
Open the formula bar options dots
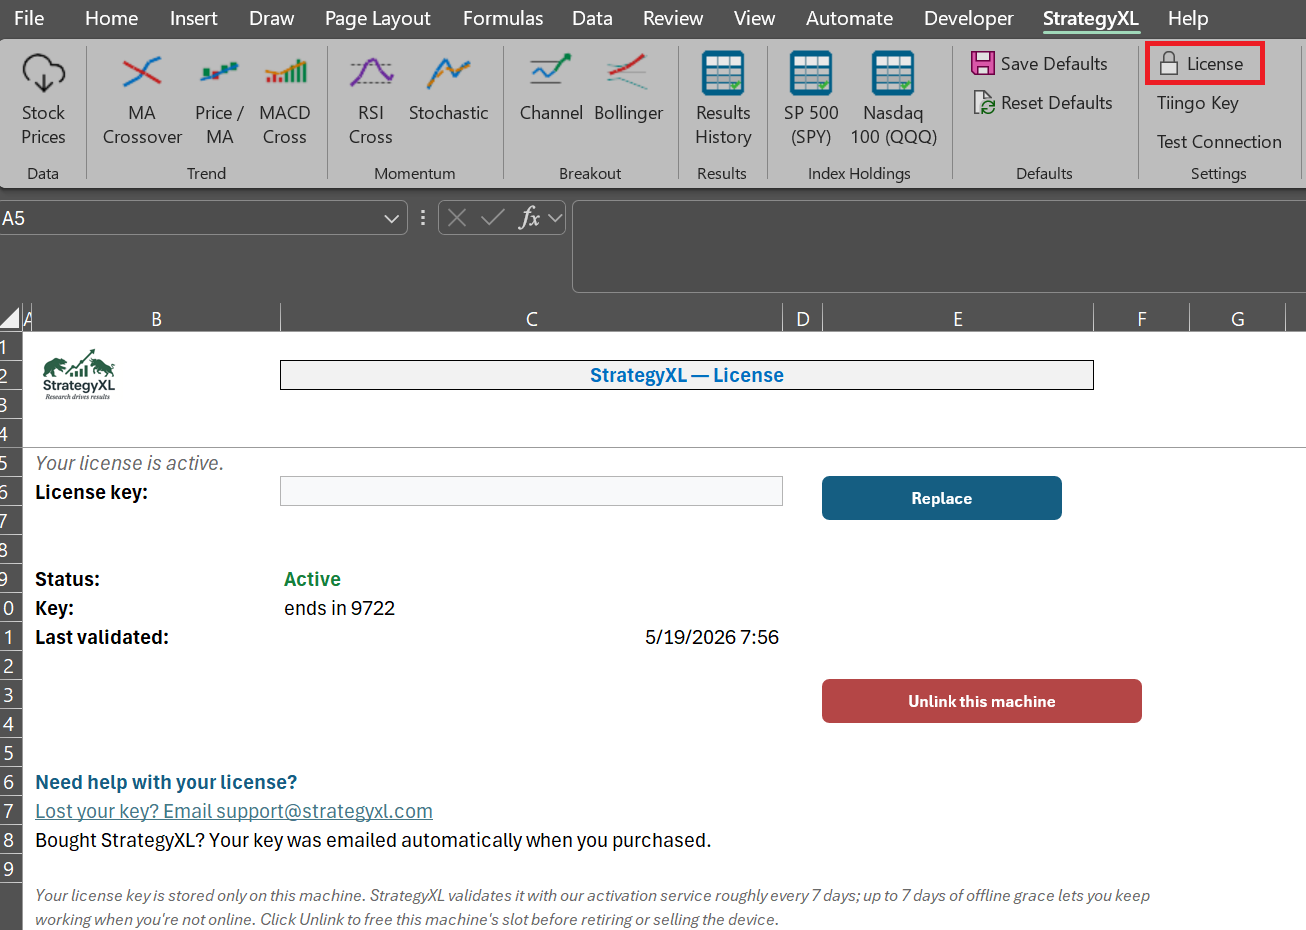[423, 218]
